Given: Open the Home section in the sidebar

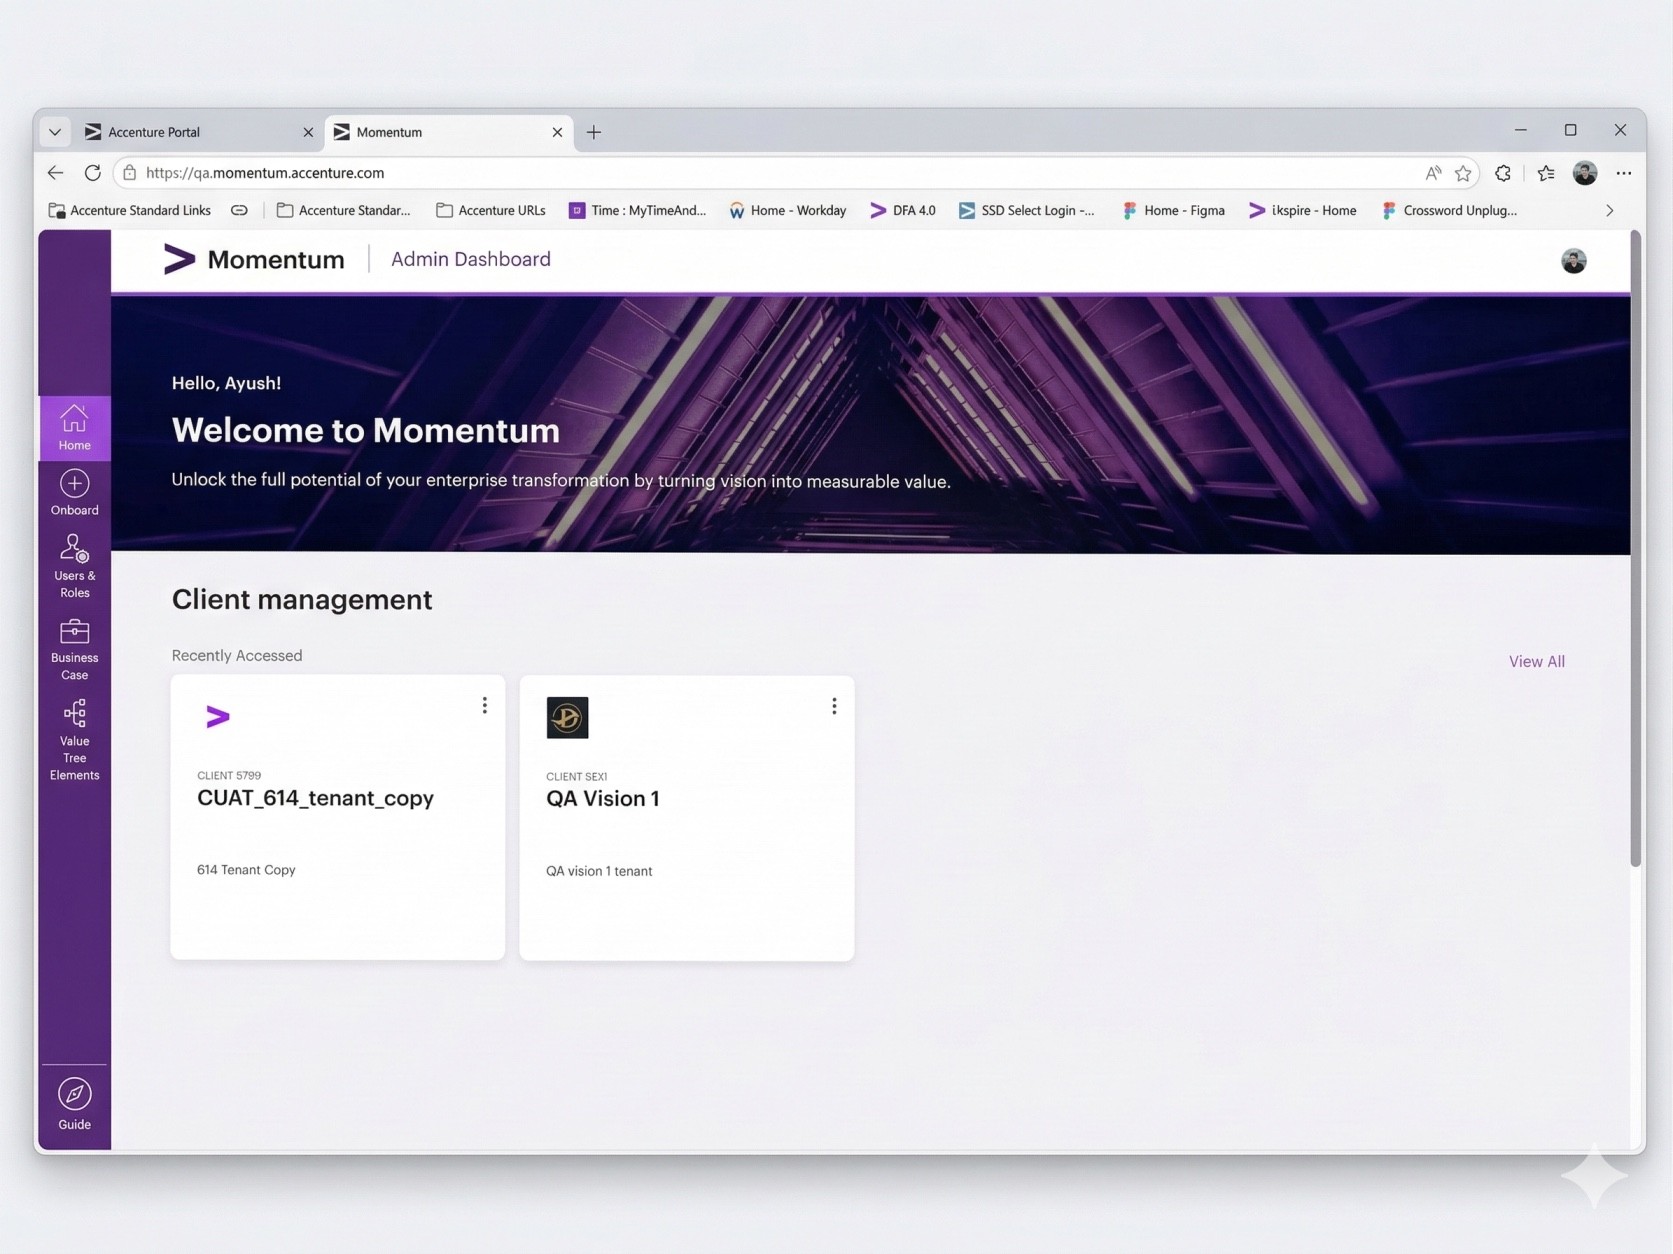Looking at the screenshot, I should tap(74, 428).
